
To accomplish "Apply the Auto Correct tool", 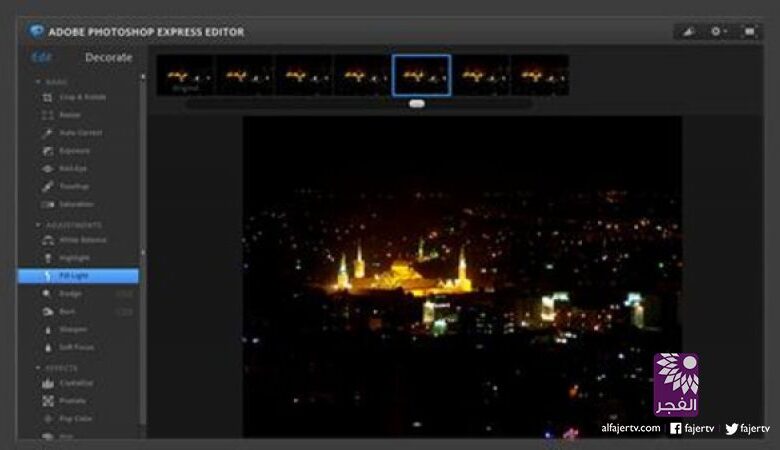I will 82,133.
